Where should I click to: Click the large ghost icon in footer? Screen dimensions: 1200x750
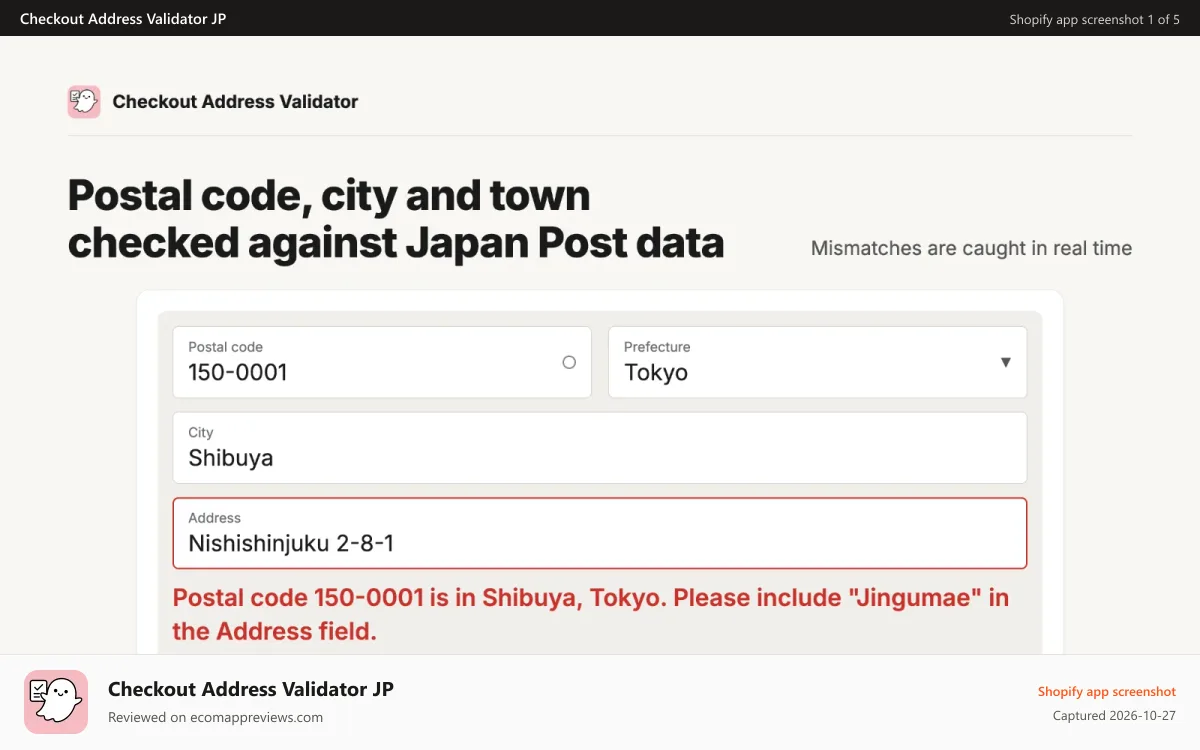[x=56, y=702]
